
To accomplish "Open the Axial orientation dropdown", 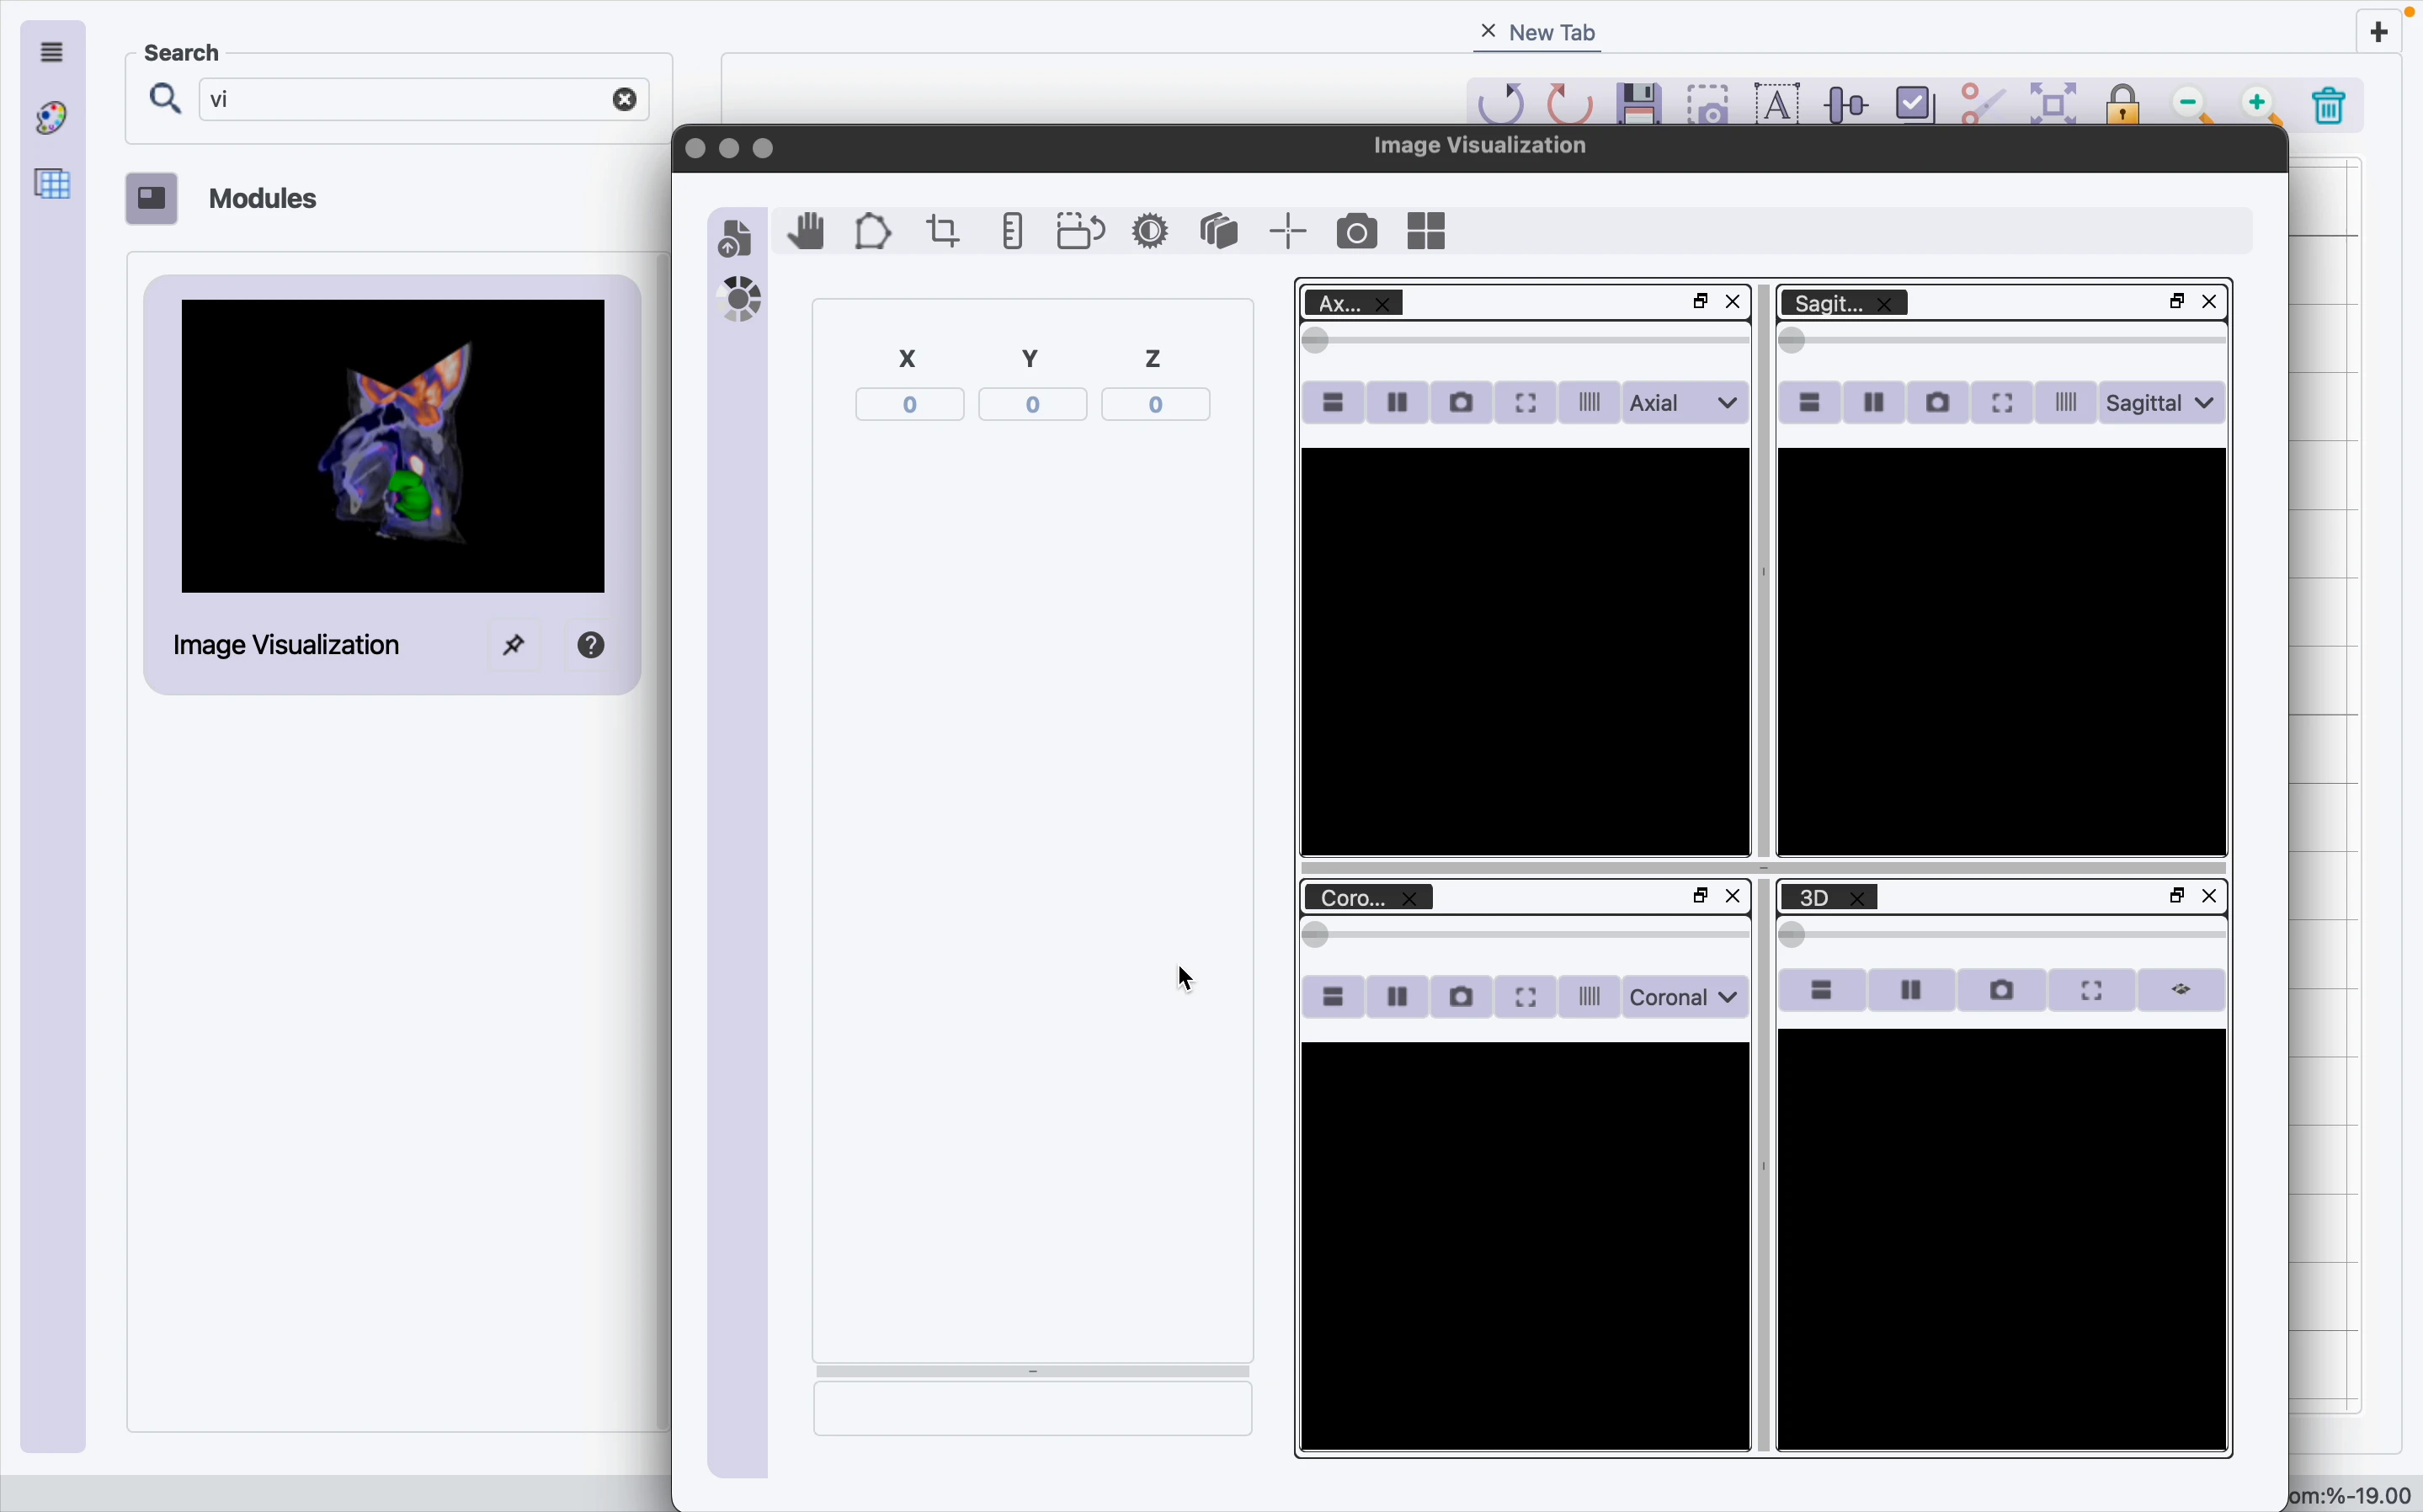I will tap(1687, 404).
